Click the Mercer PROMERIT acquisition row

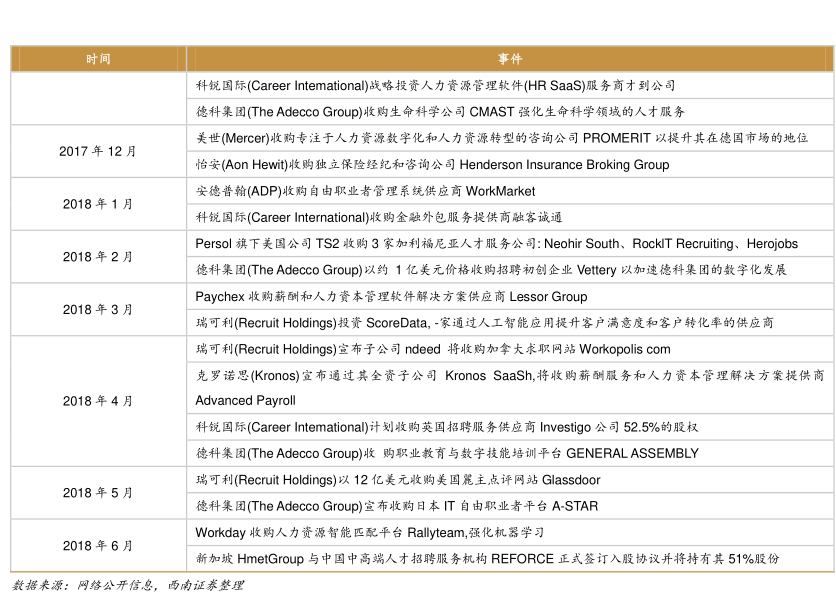pos(501,138)
